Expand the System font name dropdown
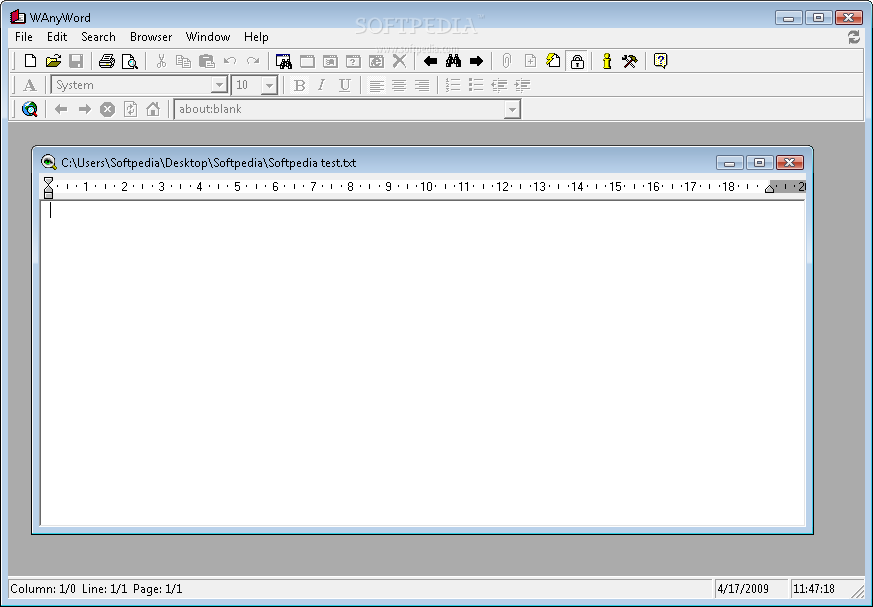The width and height of the screenshot is (873, 607). 219,85
